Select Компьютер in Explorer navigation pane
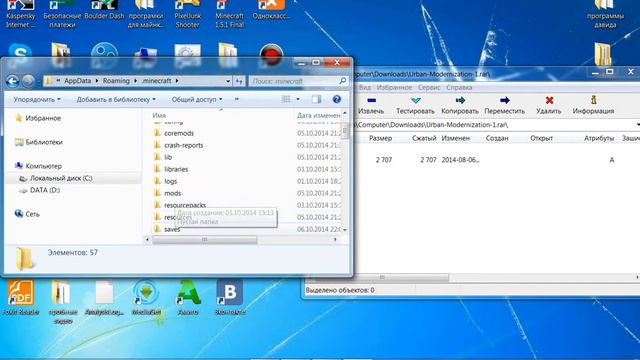Viewport: 640px width, 360px height. [x=43, y=166]
